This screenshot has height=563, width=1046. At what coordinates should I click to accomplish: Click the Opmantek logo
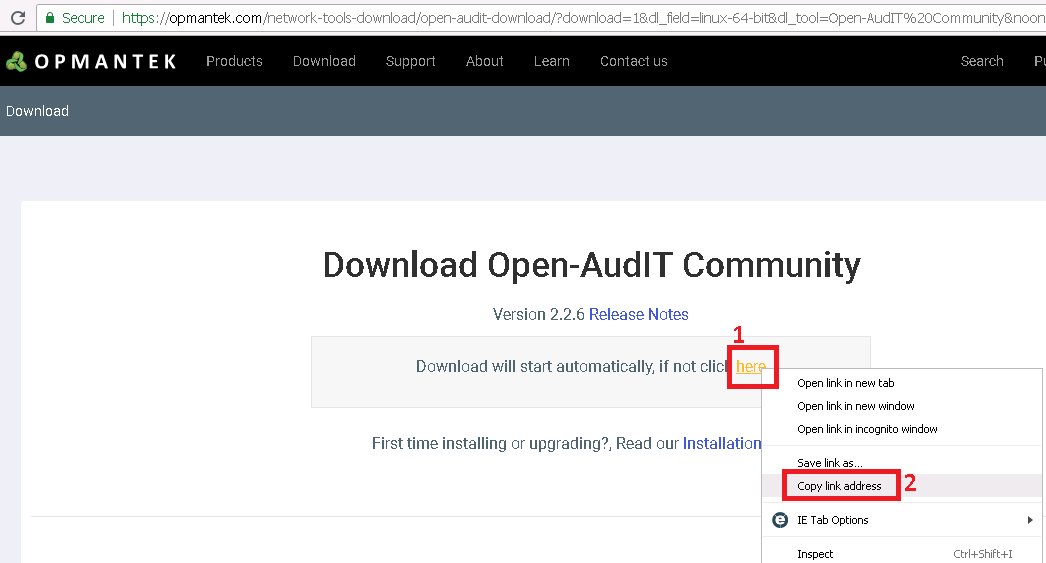pos(91,61)
